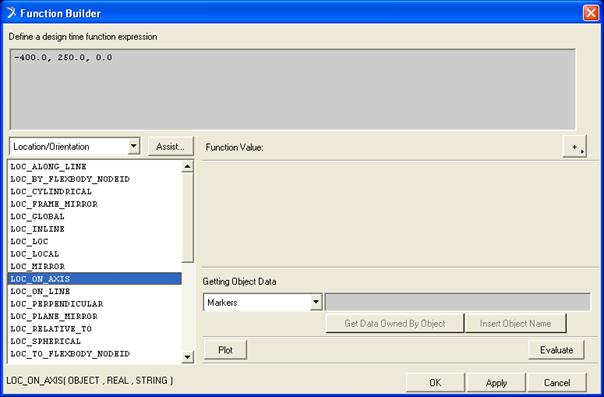Click the Plot button

pyautogui.click(x=225, y=350)
